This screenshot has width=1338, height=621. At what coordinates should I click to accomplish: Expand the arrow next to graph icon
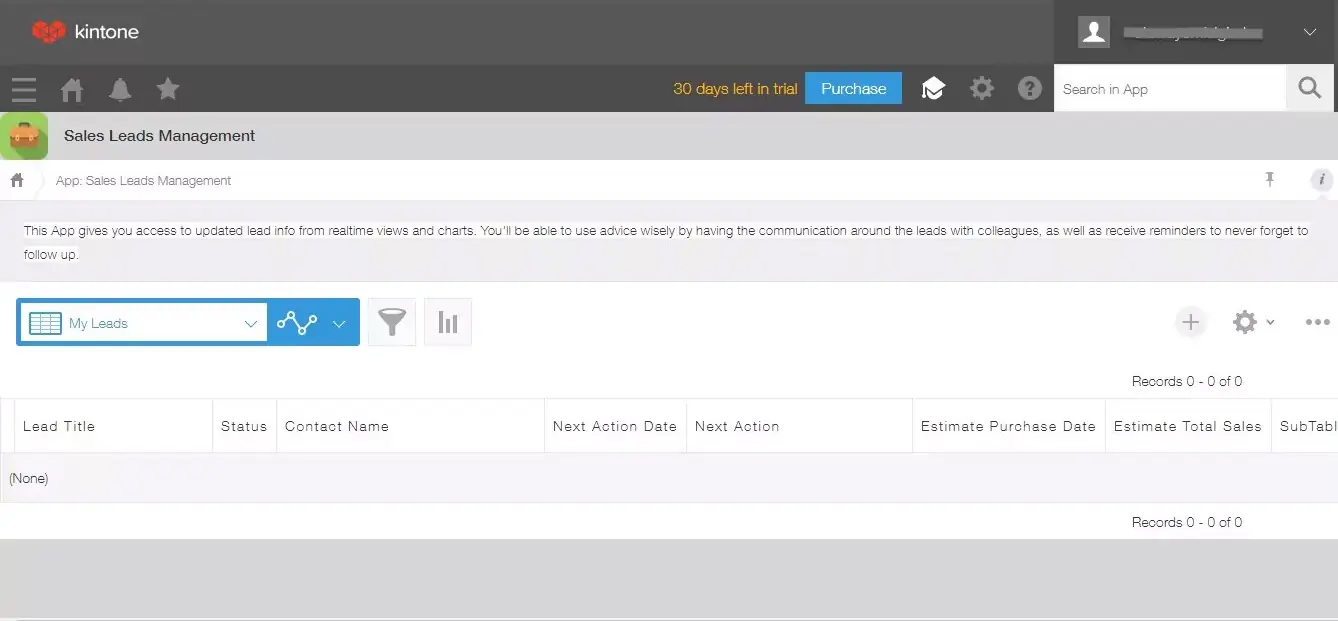point(339,323)
